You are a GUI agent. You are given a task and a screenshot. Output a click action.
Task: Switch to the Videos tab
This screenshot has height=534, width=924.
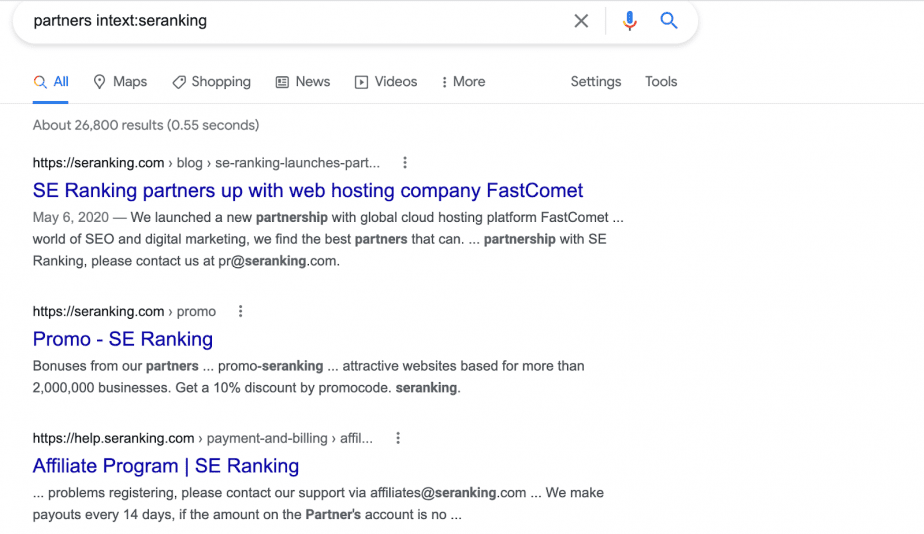(x=386, y=82)
